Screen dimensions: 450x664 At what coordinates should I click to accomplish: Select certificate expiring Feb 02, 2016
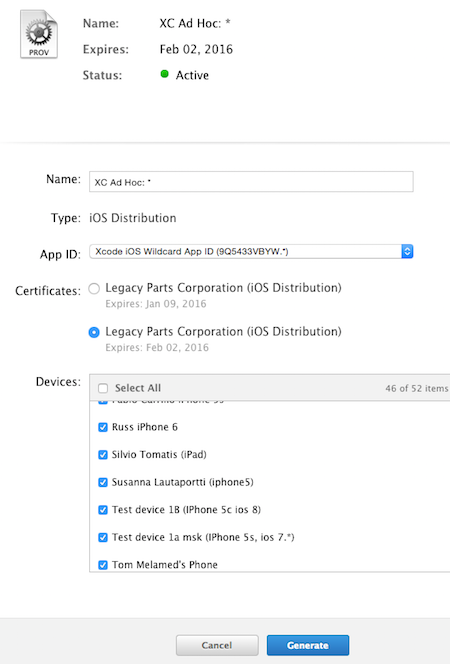[x=94, y=332]
